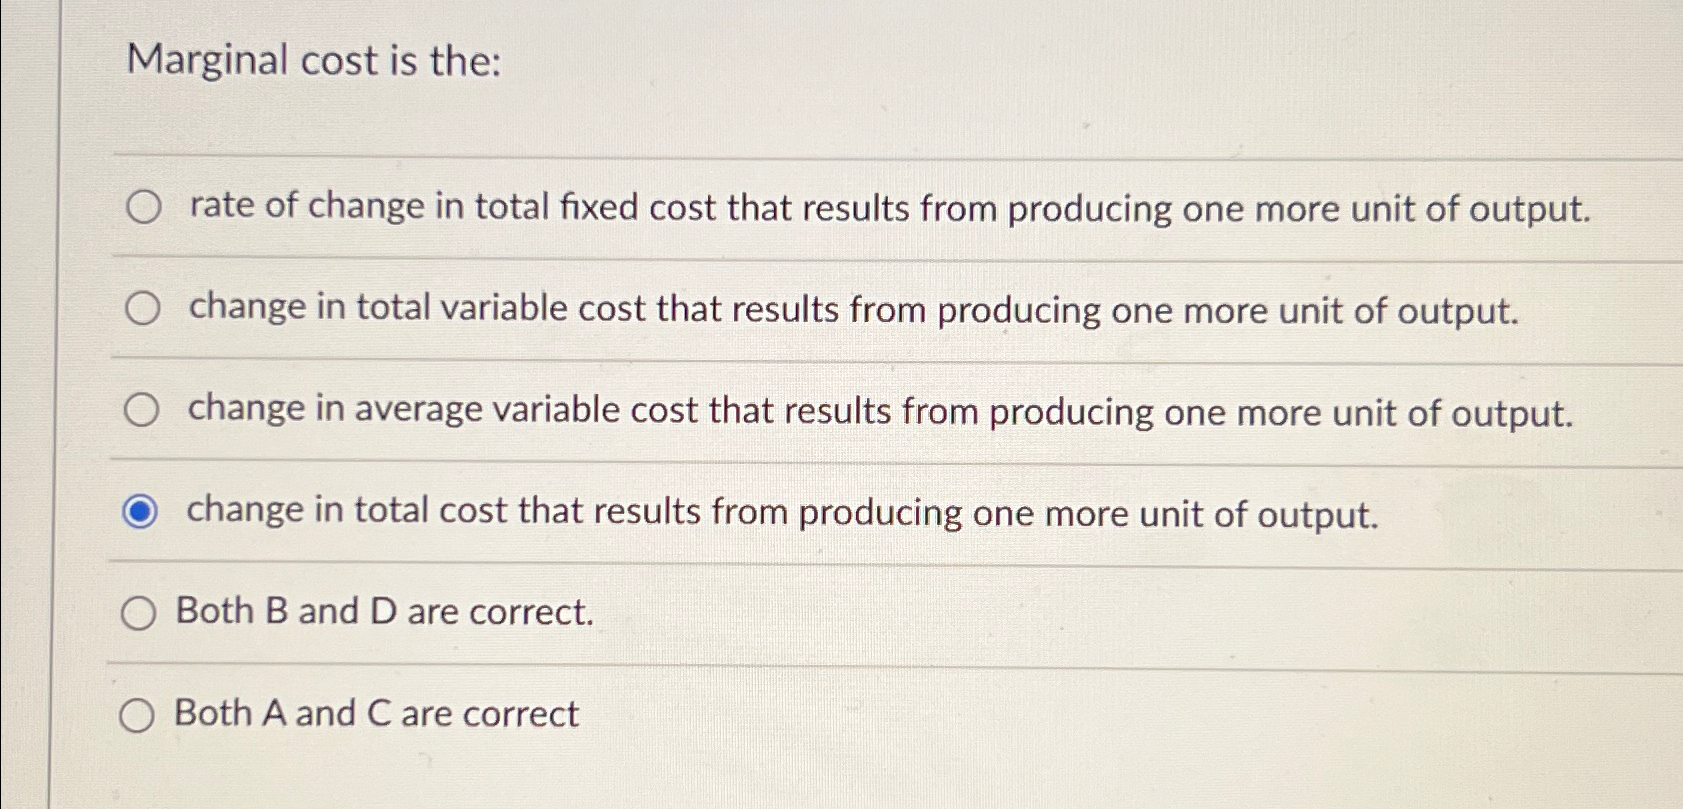Click the selected fourth answer text
Screen dimensions: 1683x809
pyautogui.click(x=780, y=512)
